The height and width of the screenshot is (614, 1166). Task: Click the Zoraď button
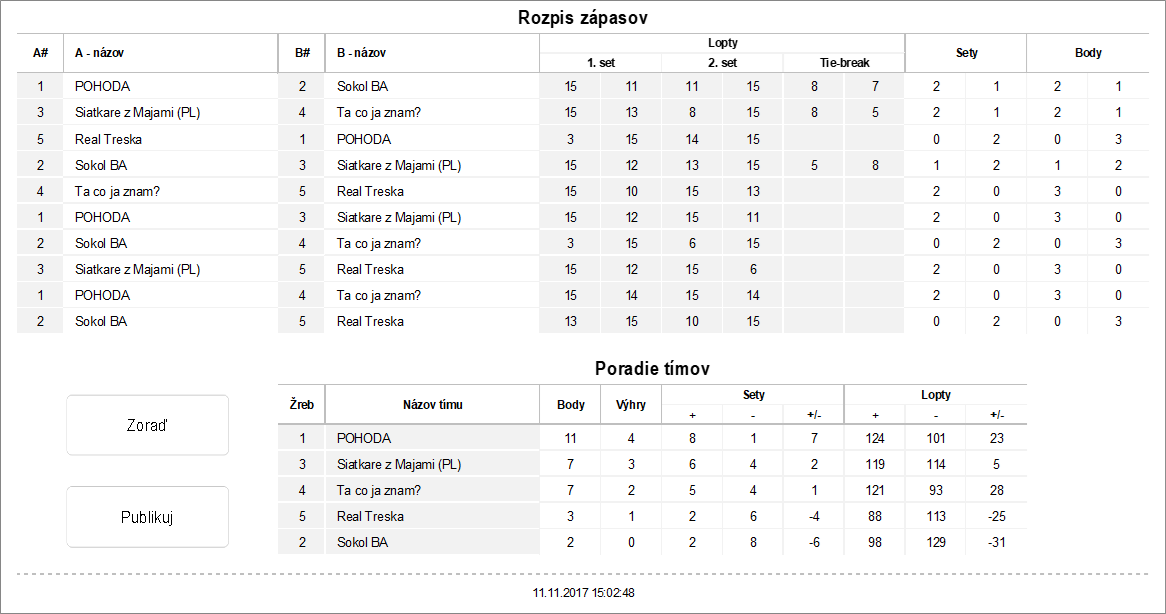pyautogui.click(x=147, y=425)
